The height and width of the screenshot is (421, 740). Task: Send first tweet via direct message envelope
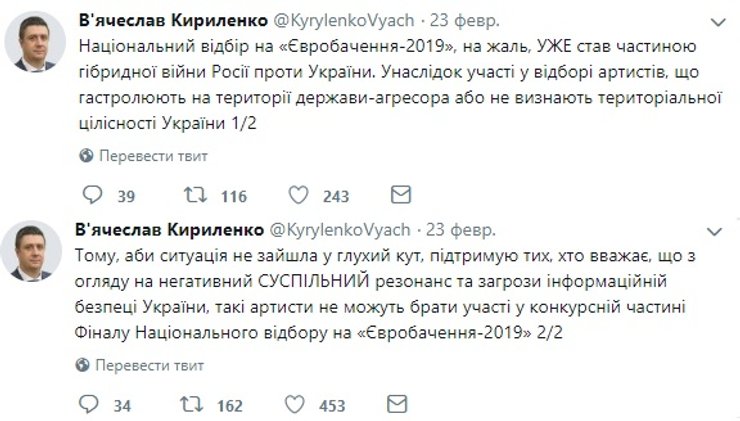(400, 195)
